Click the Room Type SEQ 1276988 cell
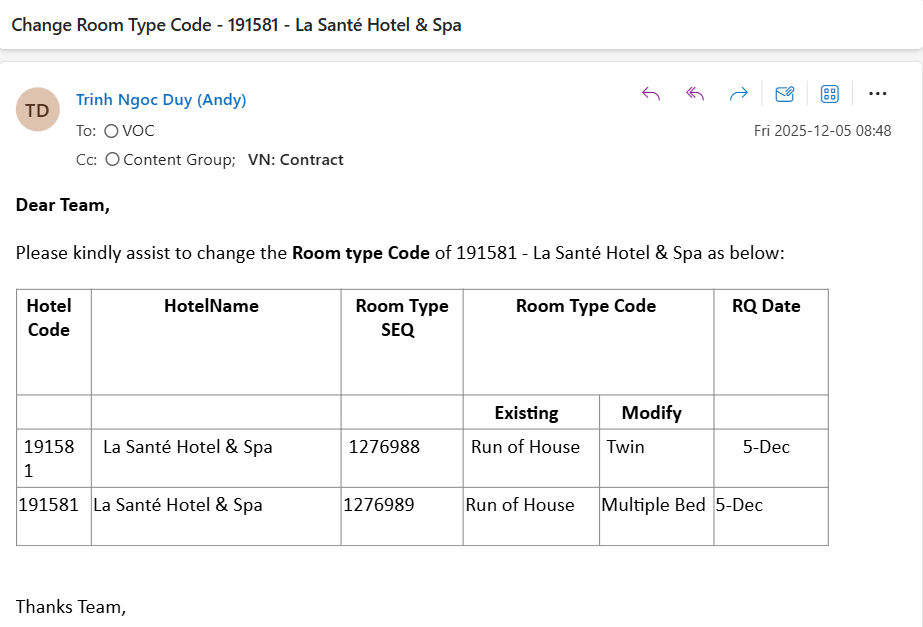This screenshot has width=923, height=627. 384,447
